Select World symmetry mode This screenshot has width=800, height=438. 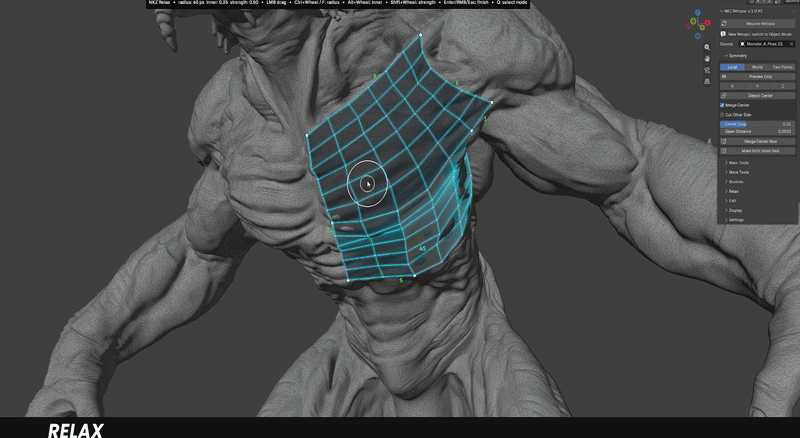[x=757, y=67]
